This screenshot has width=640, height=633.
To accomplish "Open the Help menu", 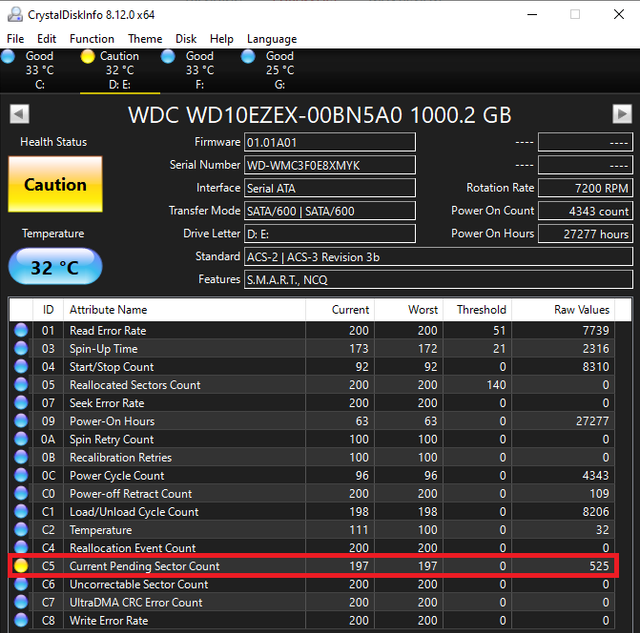I will coord(221,39).
